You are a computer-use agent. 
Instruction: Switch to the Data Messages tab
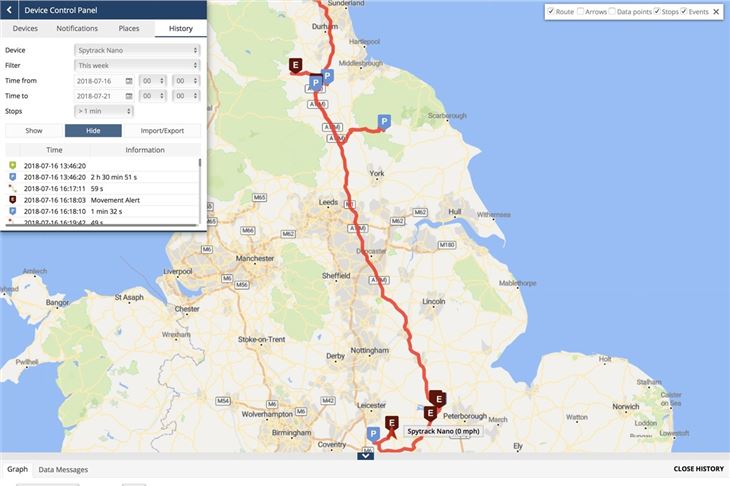63,470
